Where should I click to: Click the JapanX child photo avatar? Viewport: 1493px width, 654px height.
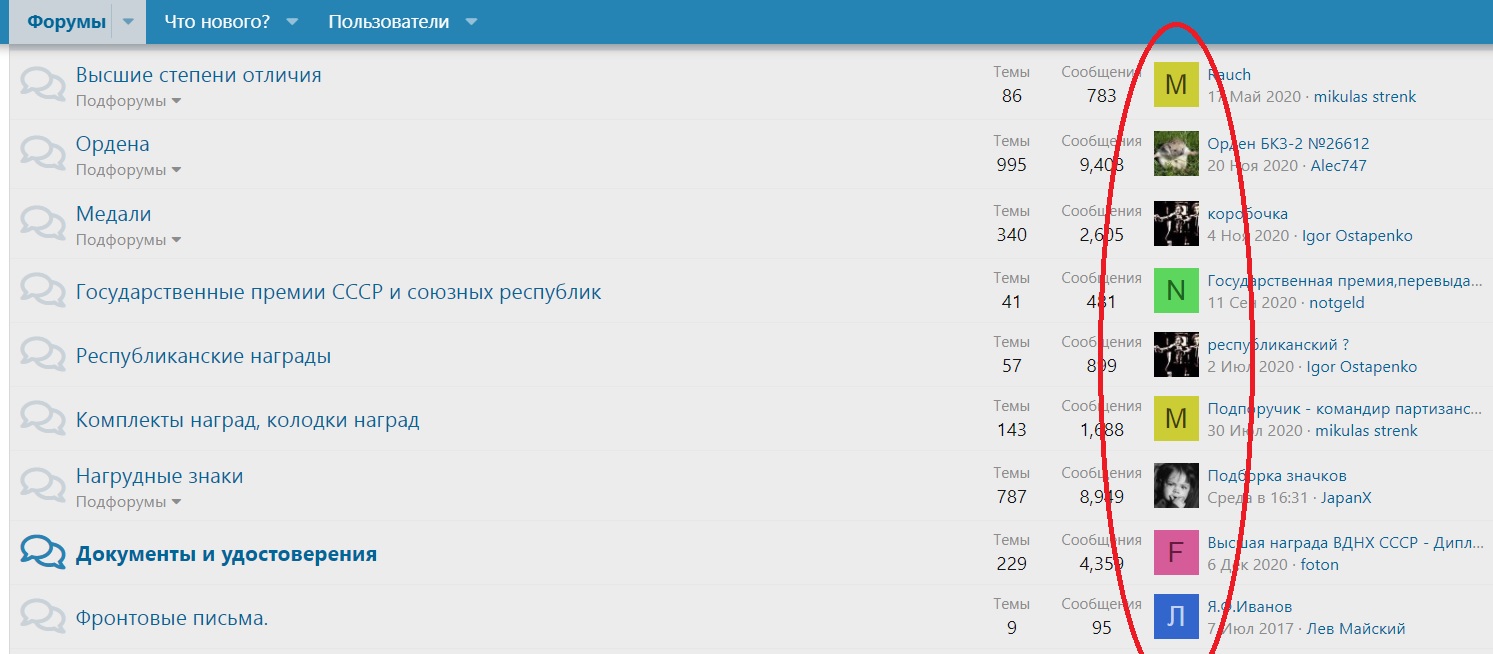[x=1176, y=486]
